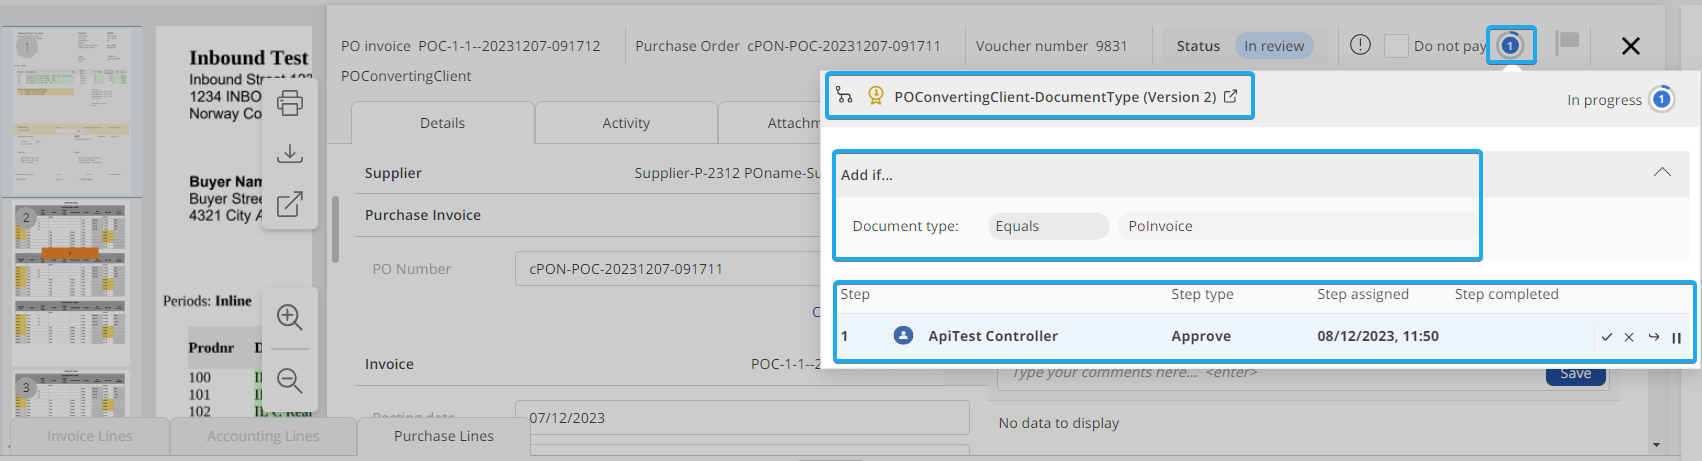
Task: Click the flag icon in header
Action: (x=1567, y=43)
